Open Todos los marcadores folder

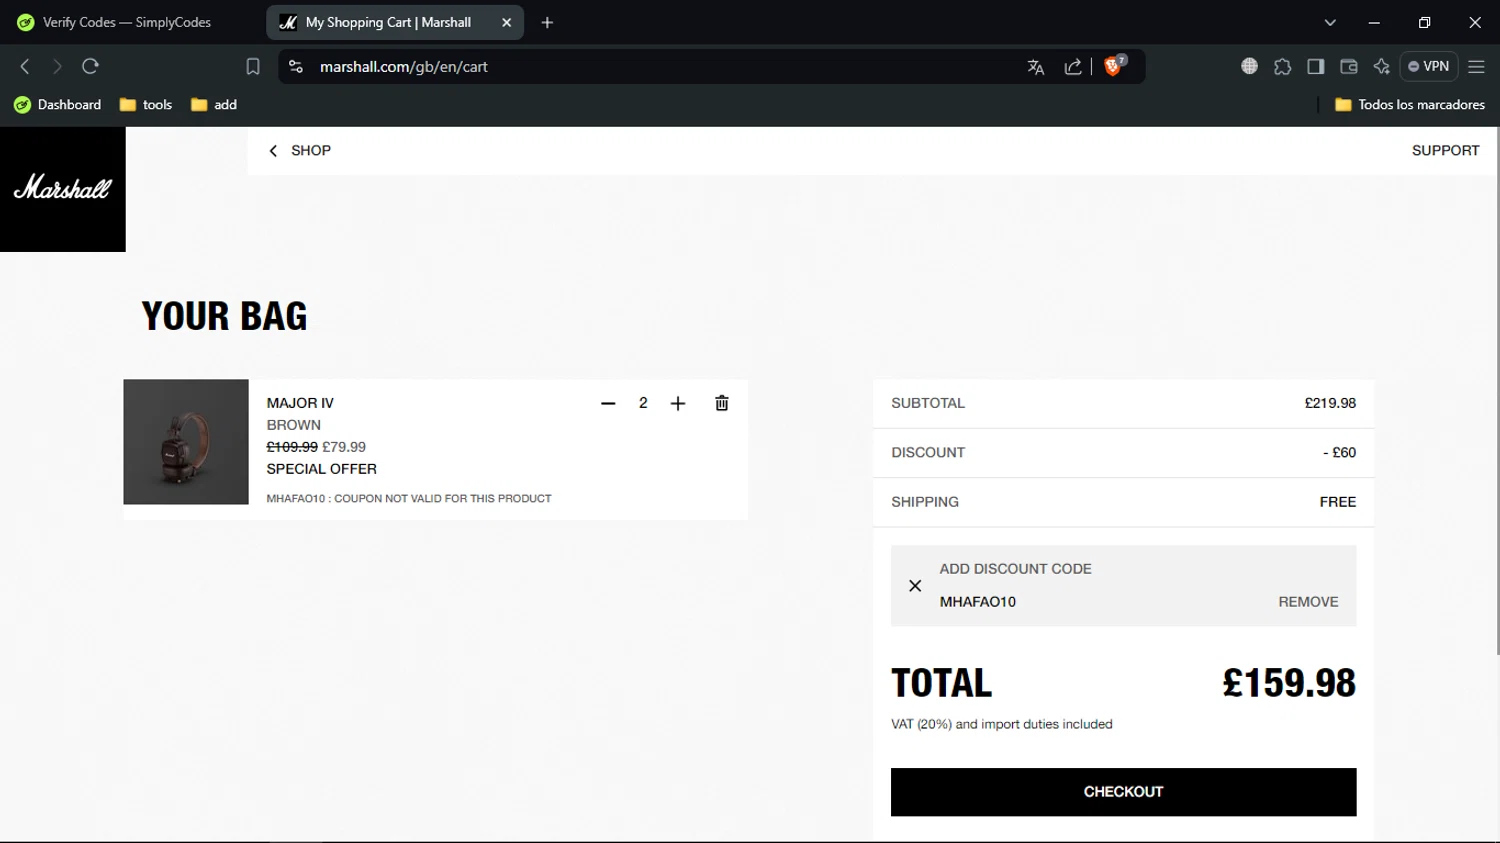pos(1410,104)
